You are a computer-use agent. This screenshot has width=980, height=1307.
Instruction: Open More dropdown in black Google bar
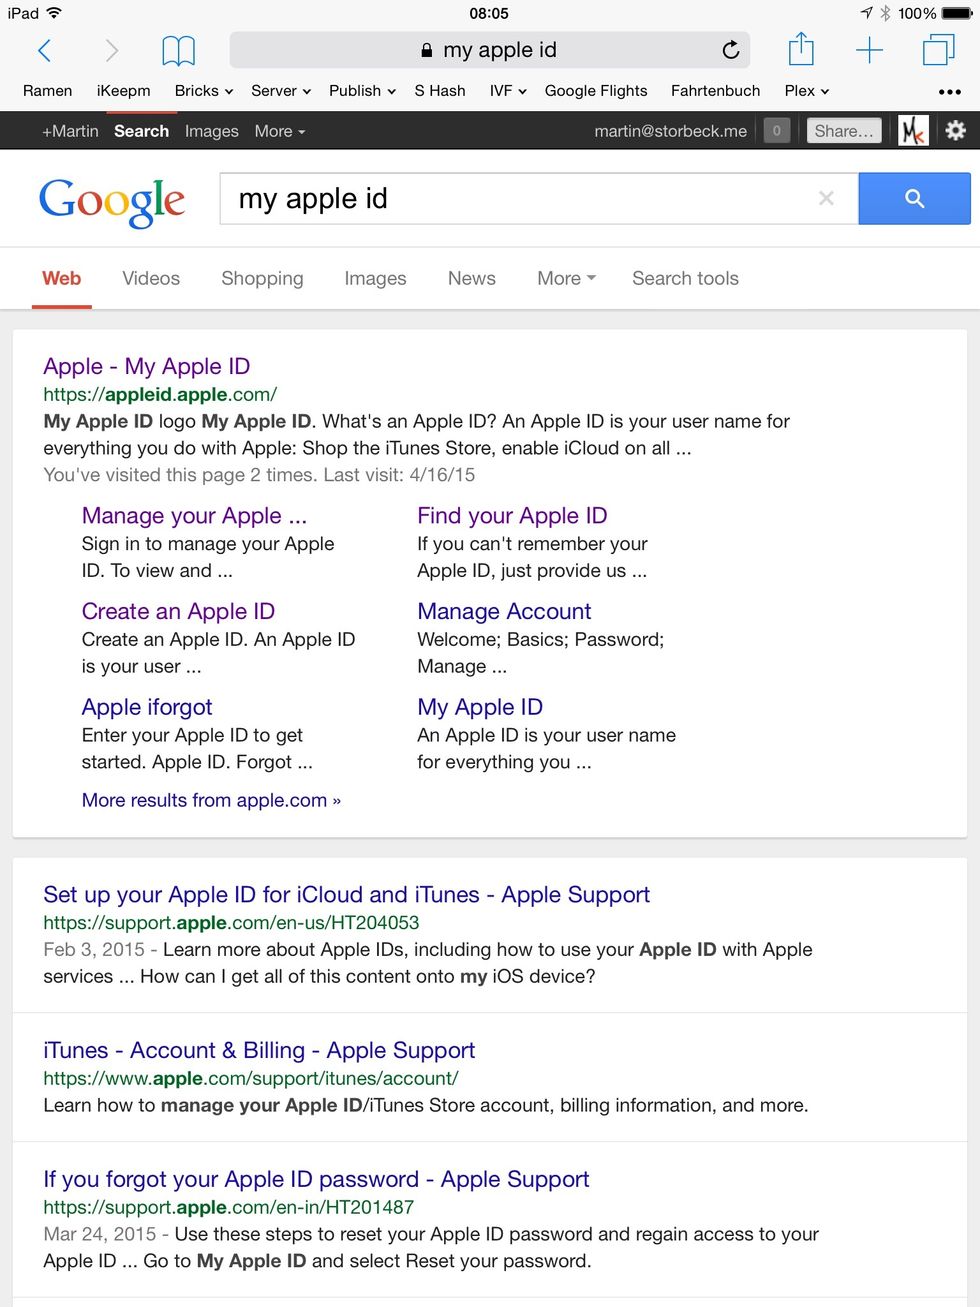click(x=280, y=131)
